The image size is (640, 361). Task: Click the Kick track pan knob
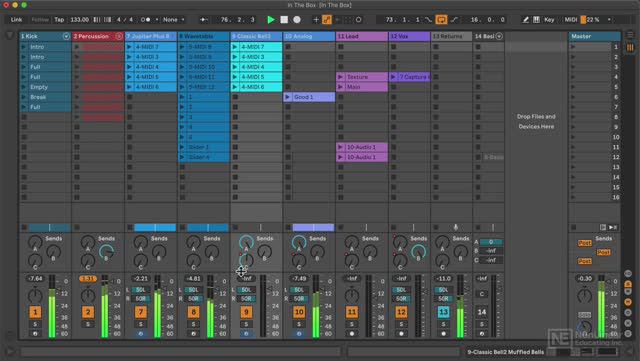click(x=35, y=295)
